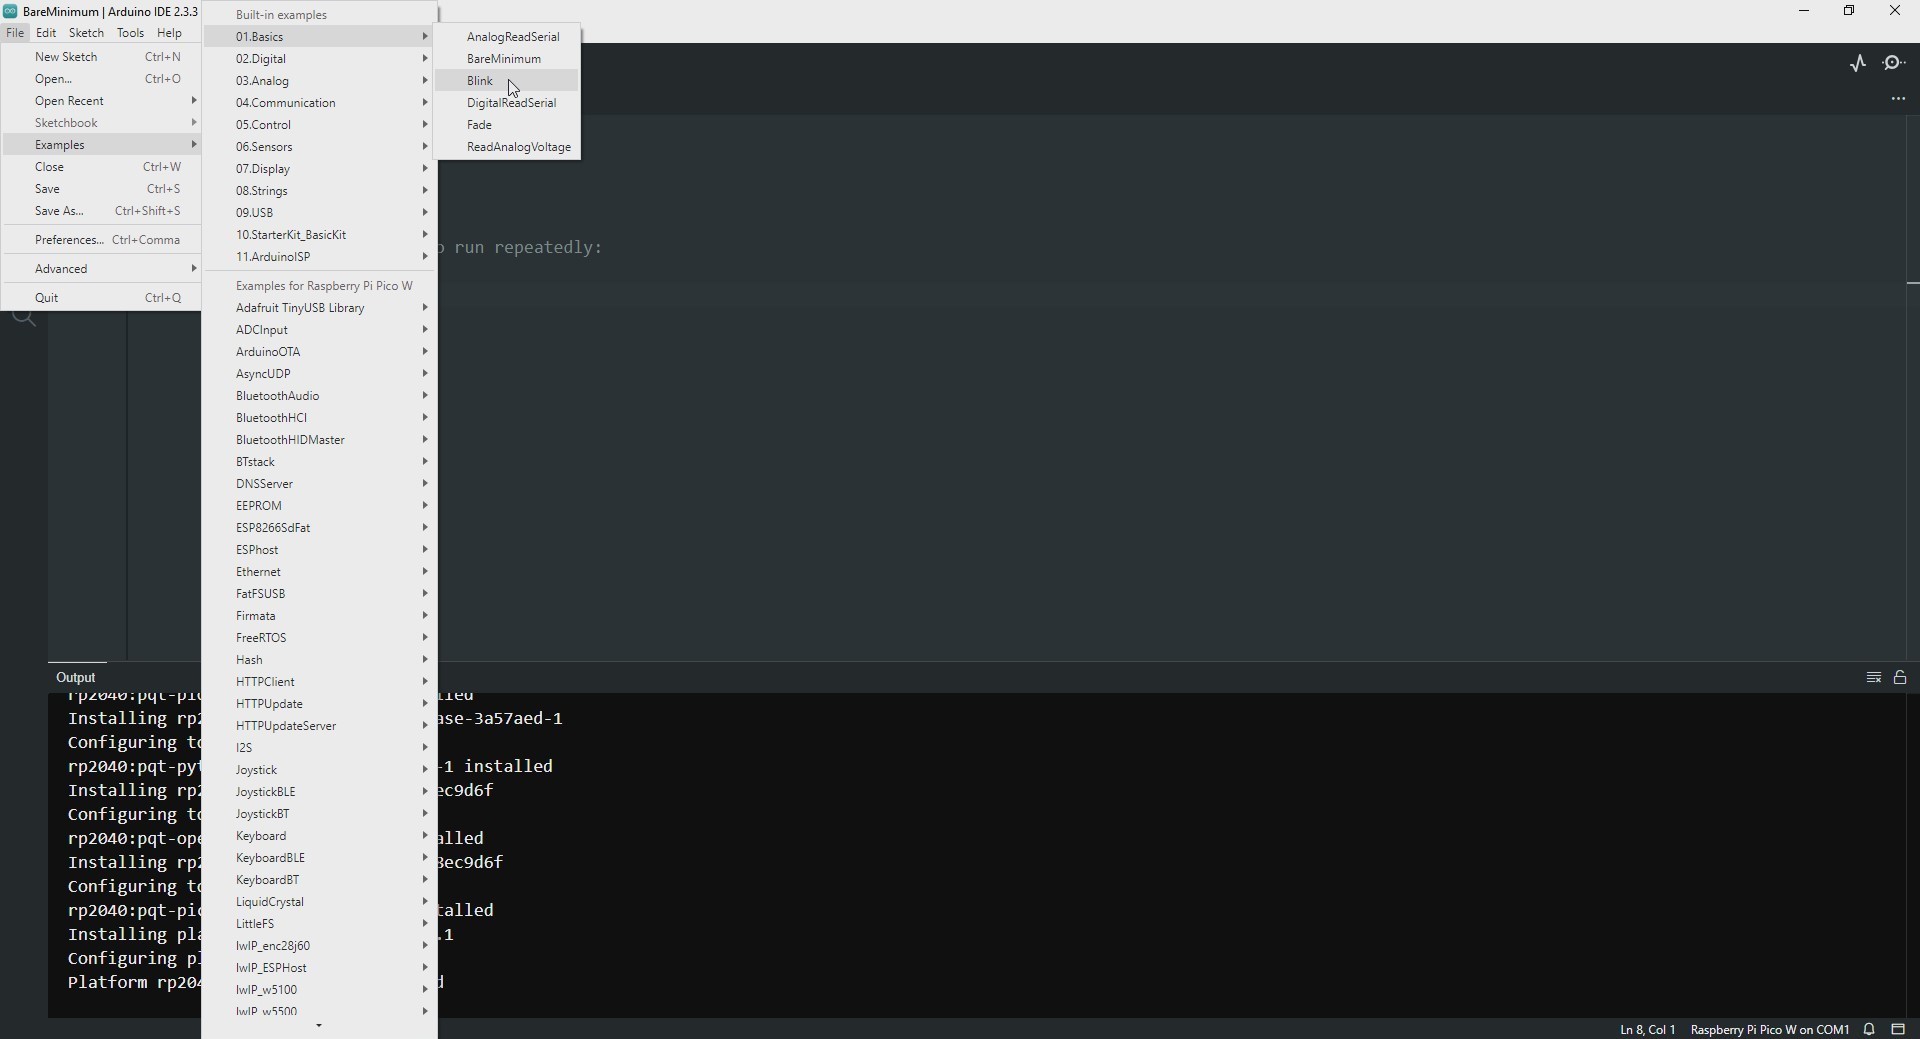Viewport: 1920px width, 1039px height.
Task: Expand the FreeRTOS examples
Action: pos(320,638)
